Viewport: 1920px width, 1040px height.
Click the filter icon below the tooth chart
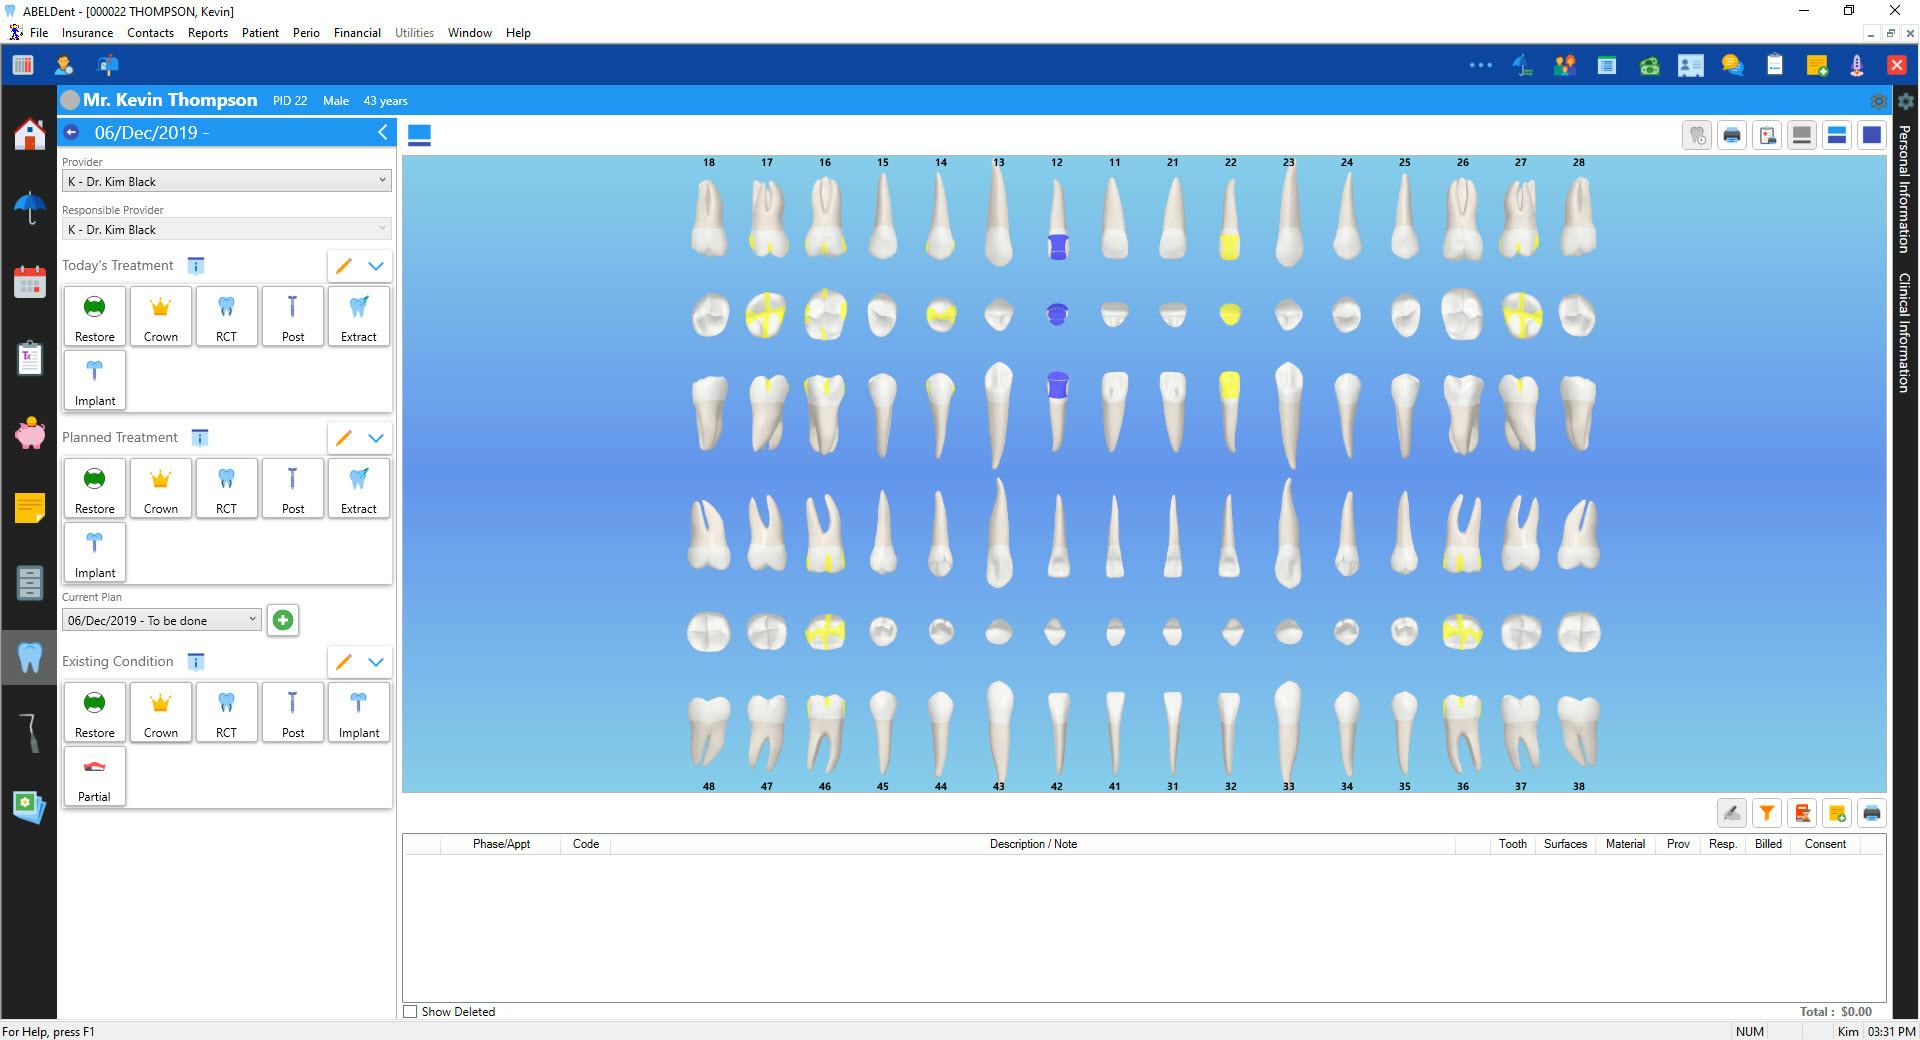click(x=1768, y=813)
